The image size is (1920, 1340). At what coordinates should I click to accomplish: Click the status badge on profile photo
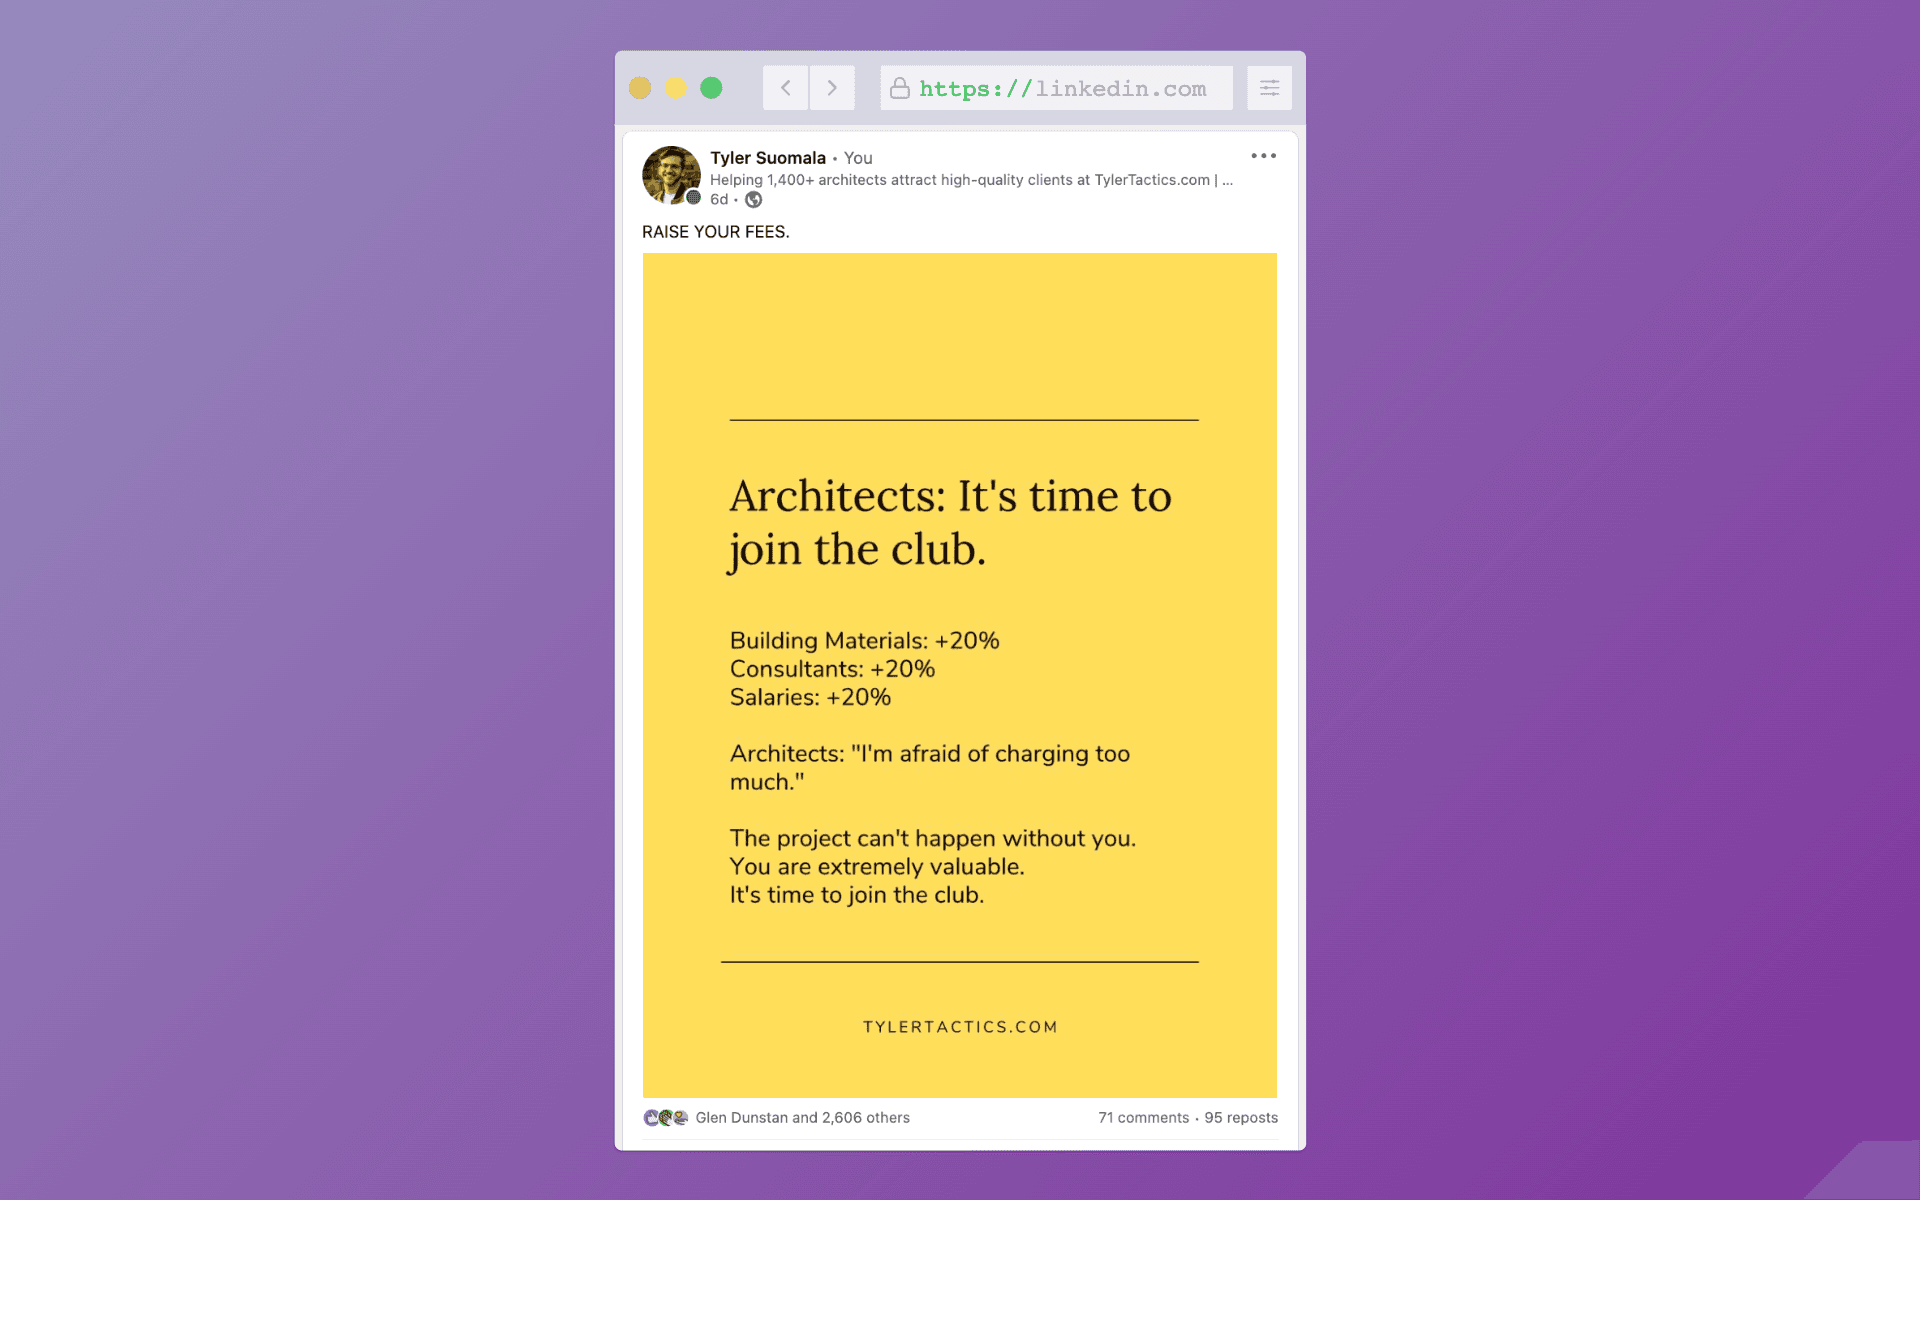694,197
